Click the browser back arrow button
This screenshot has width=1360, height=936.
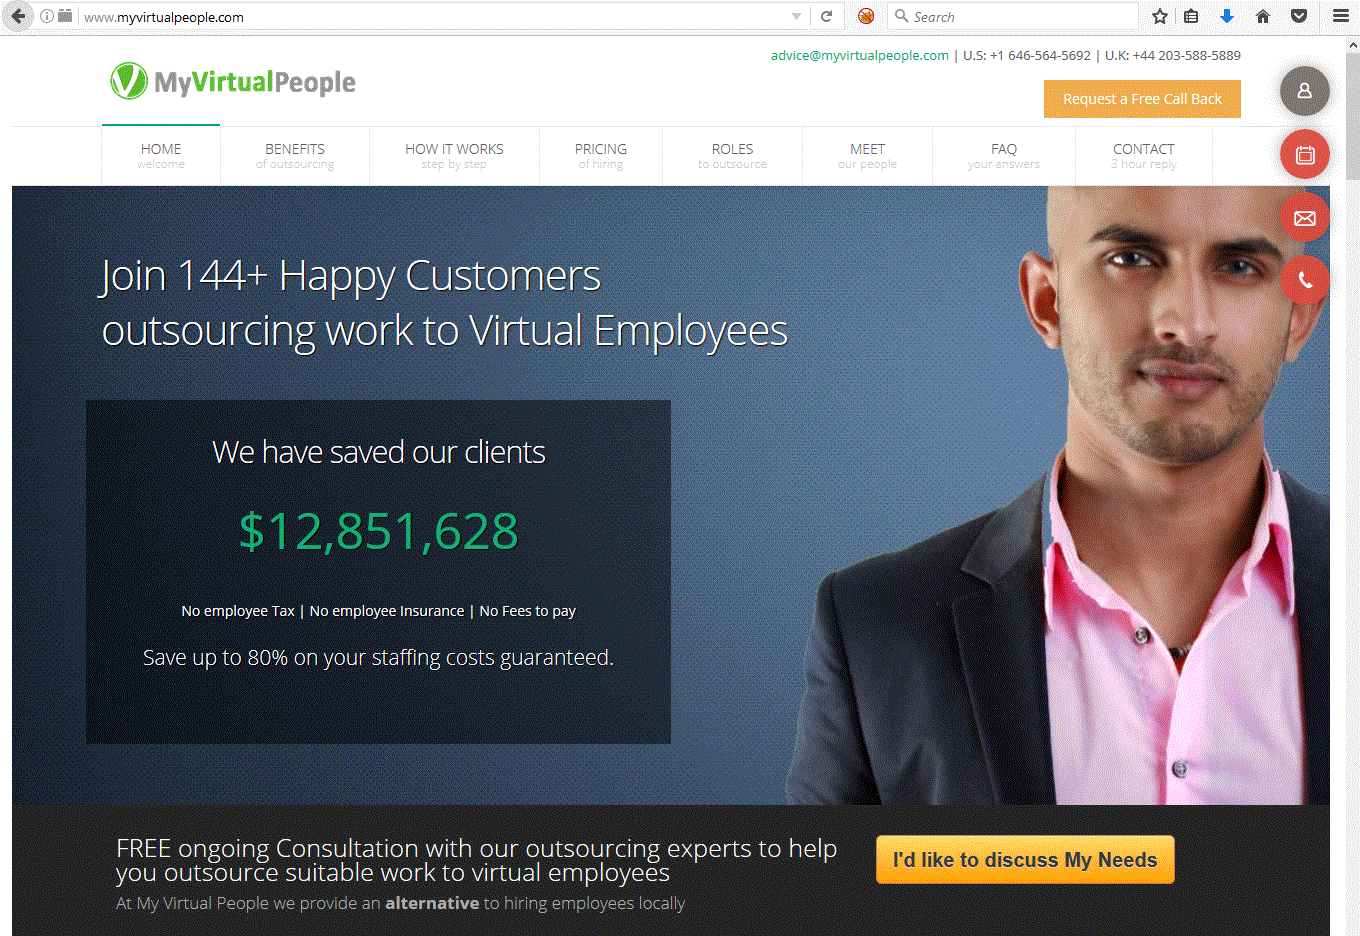coord(19,16)
